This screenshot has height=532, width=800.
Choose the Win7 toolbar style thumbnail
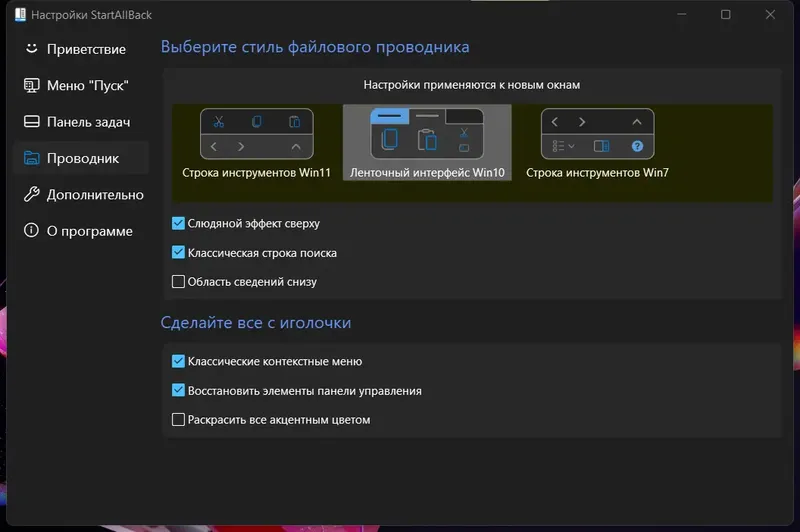pos(597,134)
